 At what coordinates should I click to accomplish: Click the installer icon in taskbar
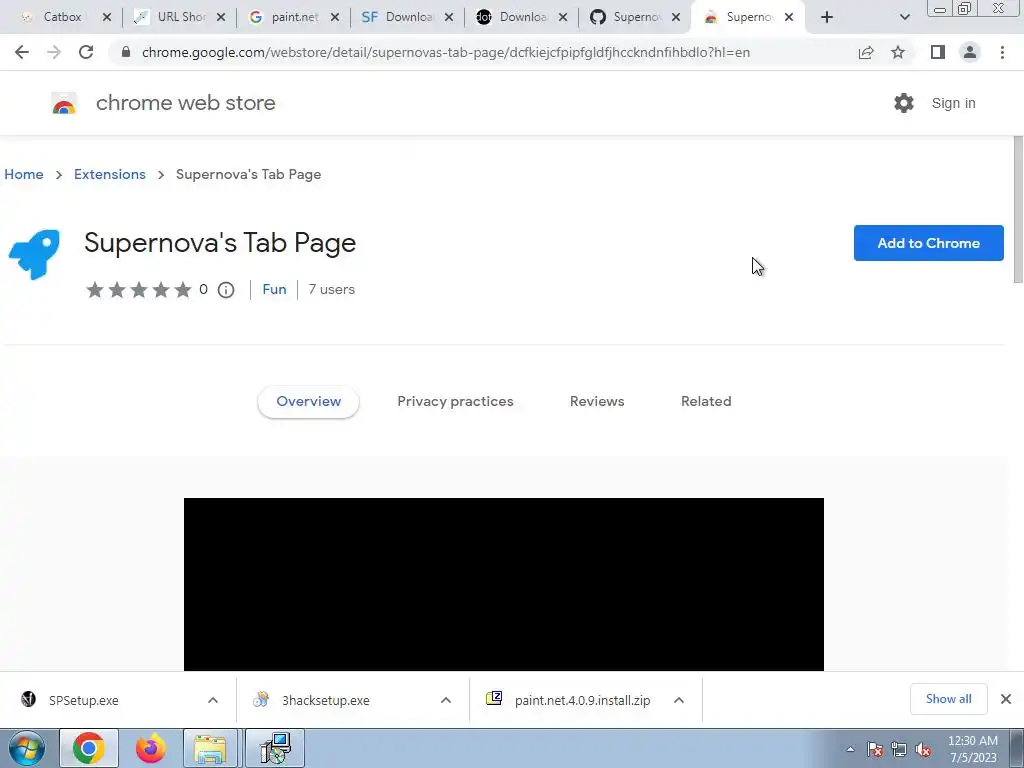275,748
